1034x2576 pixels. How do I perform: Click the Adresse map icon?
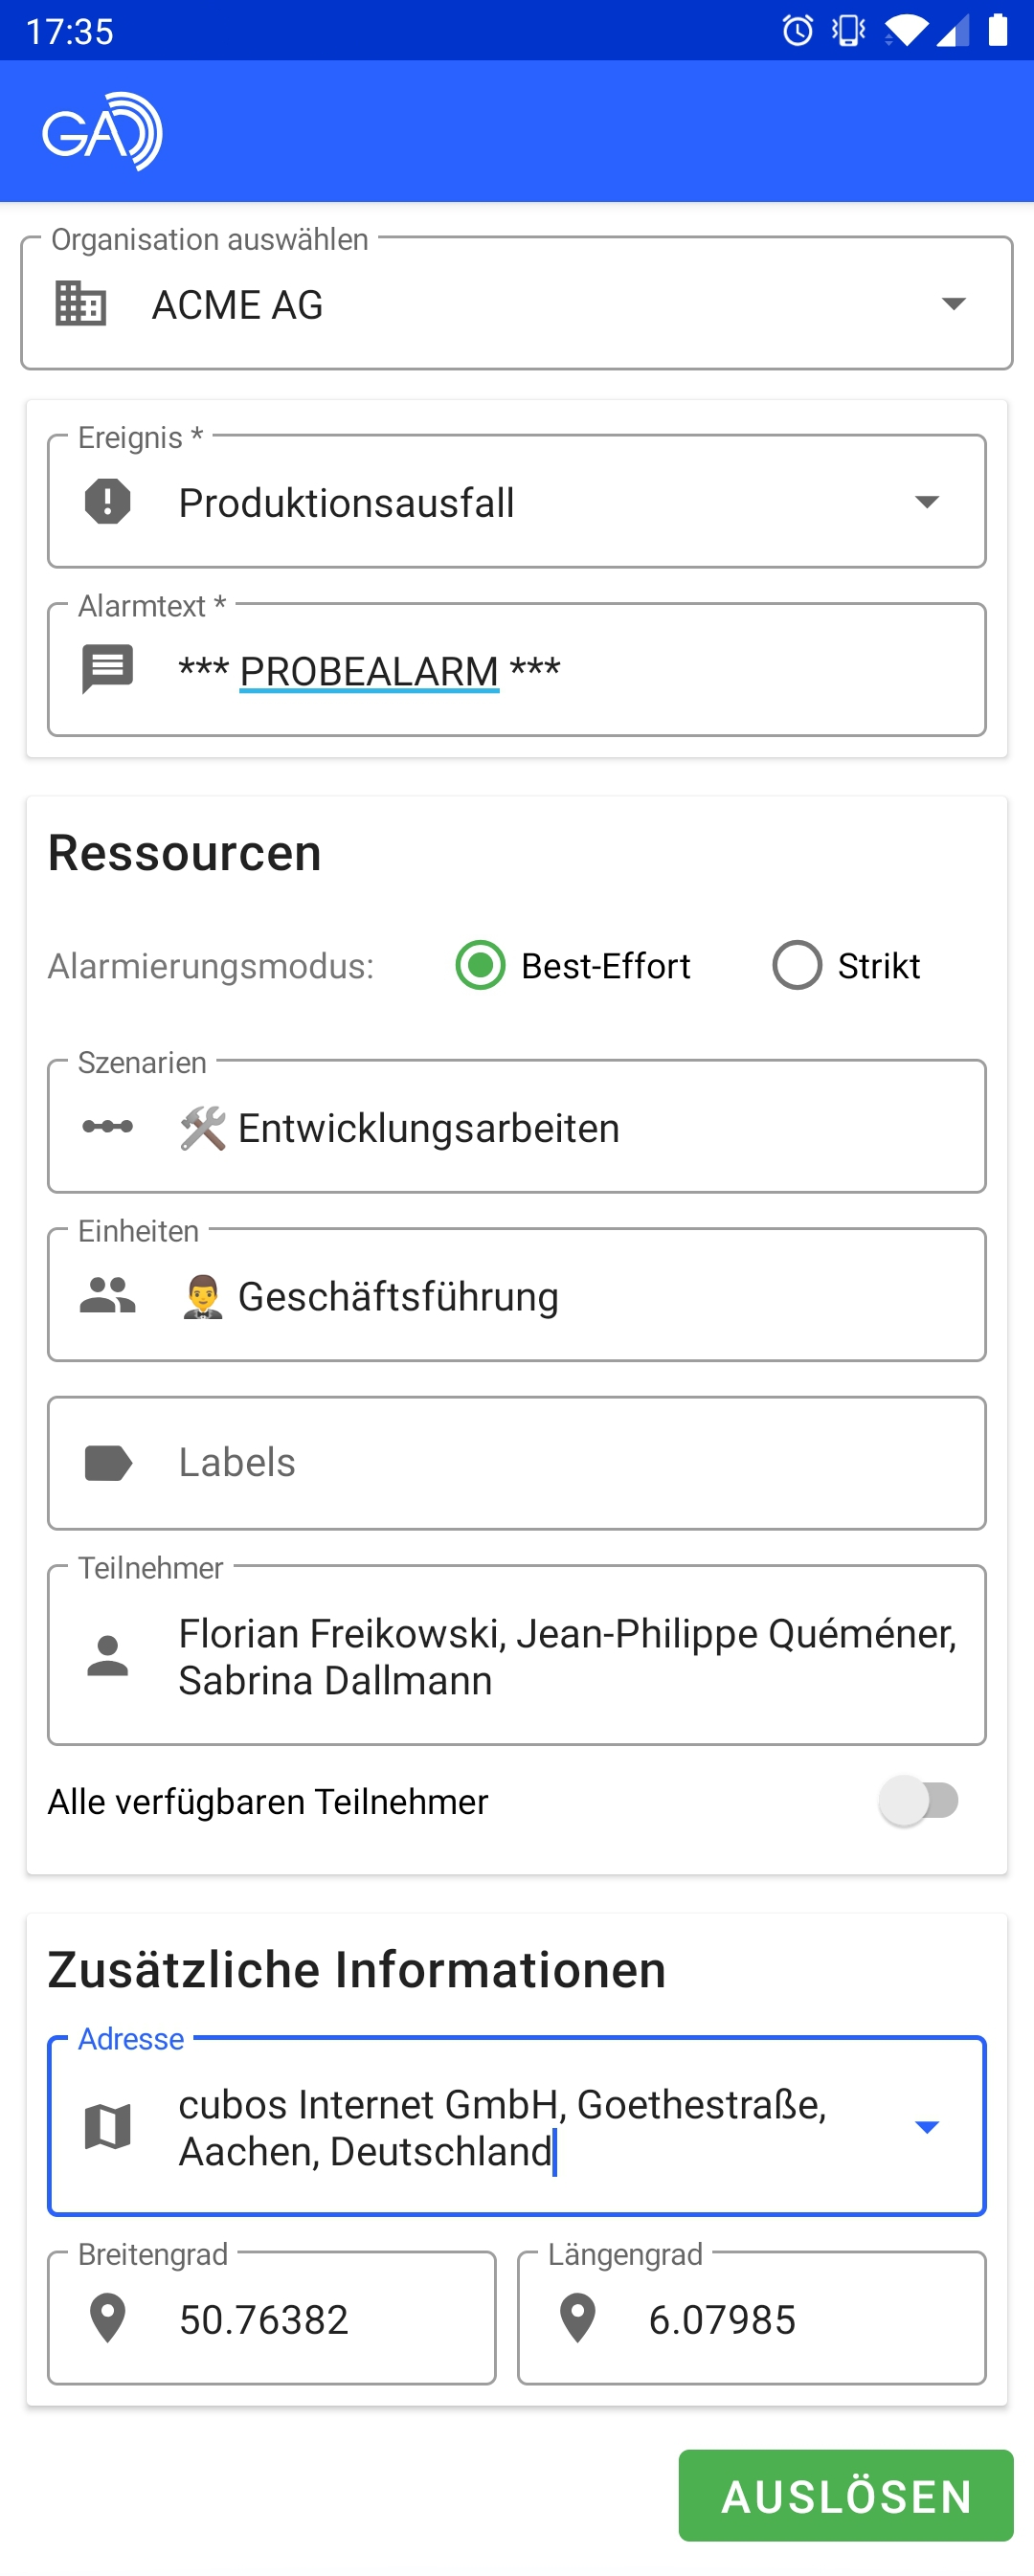tap(108, 2126)
